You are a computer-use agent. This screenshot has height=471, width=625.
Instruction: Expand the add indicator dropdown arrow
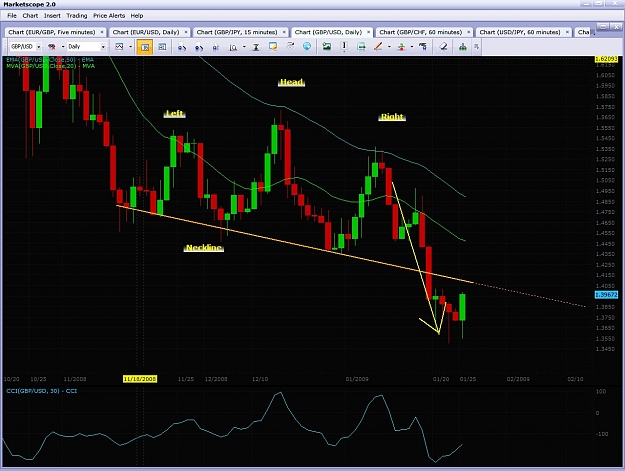[412, 47]
